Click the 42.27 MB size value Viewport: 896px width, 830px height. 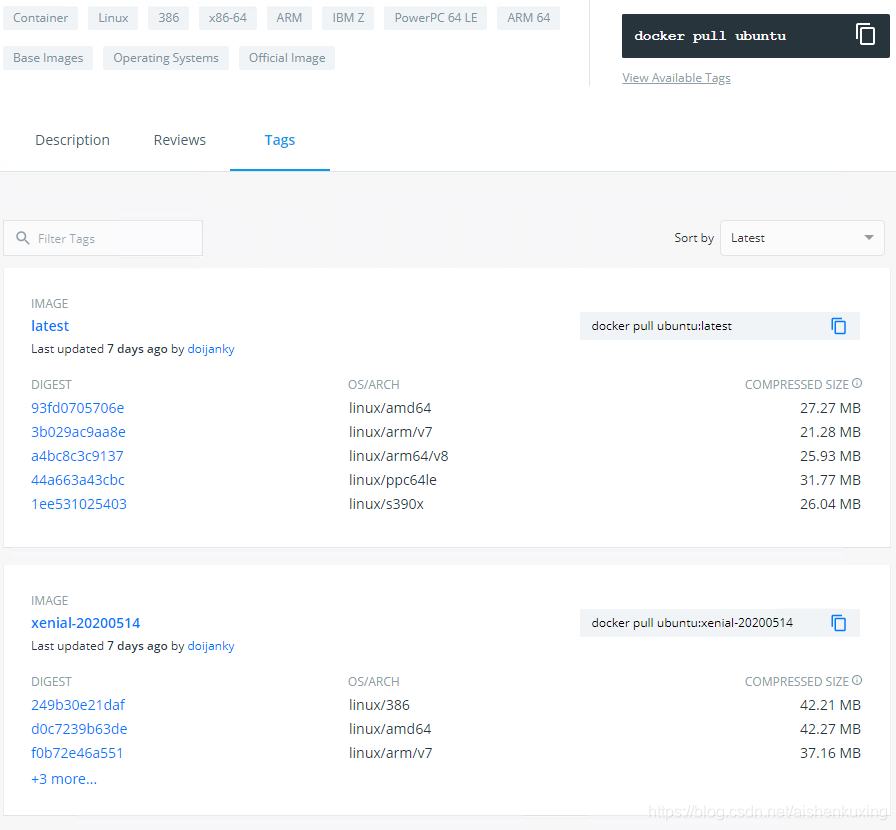[x=830, y=729]
